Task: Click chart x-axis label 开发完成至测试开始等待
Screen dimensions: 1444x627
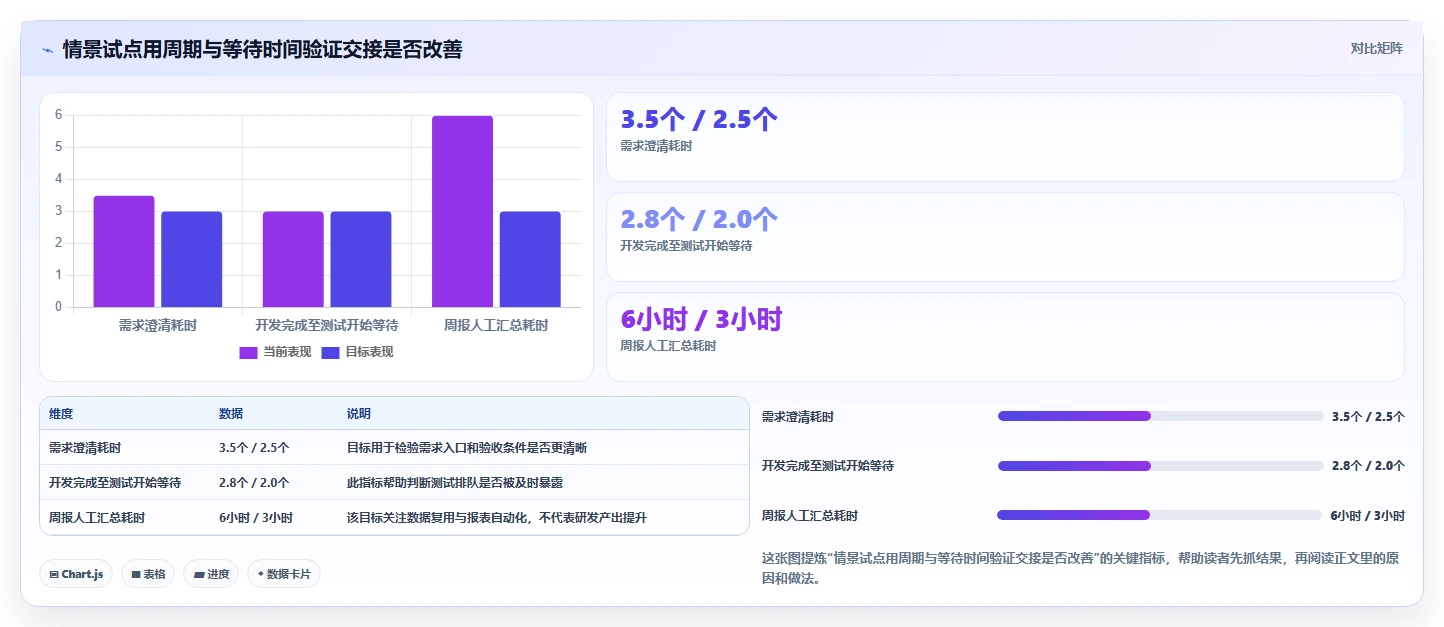Action: 327,325
